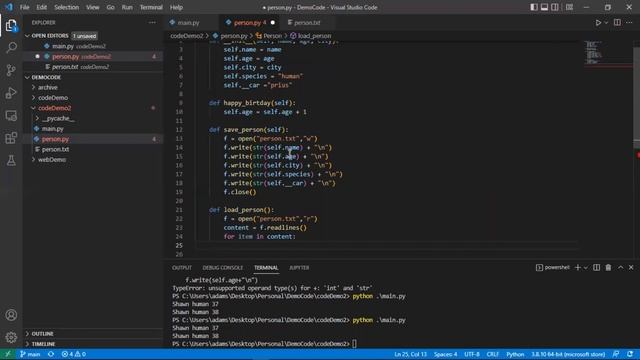Split the terminal panel
Image resolution: width=640 pixels, height=360 pixels.
(x=596, y=268)
